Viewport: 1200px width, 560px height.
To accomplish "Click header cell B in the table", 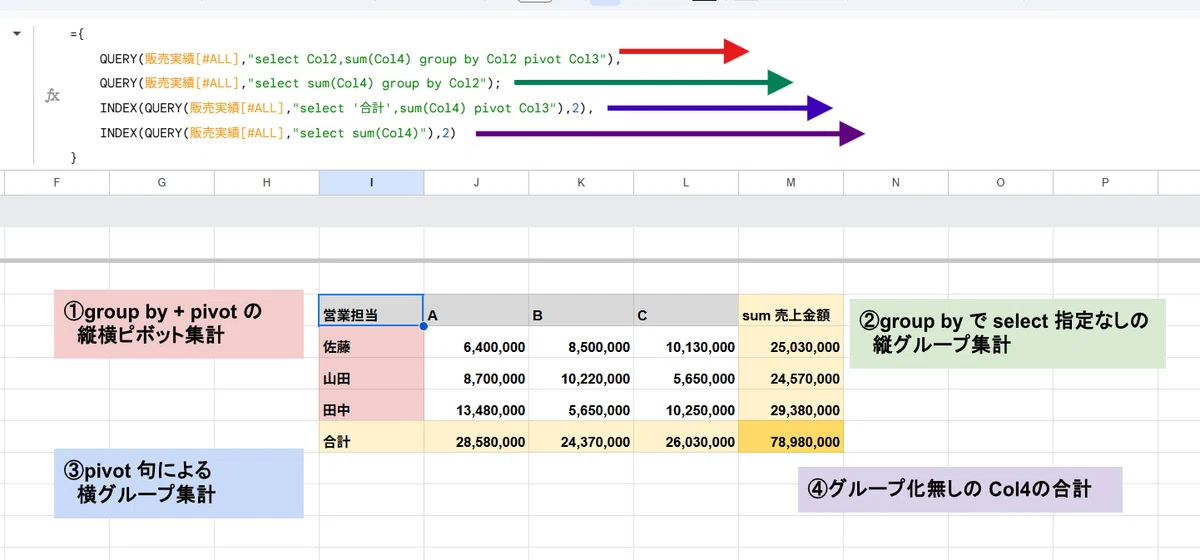I will click(x=581, y=311).
